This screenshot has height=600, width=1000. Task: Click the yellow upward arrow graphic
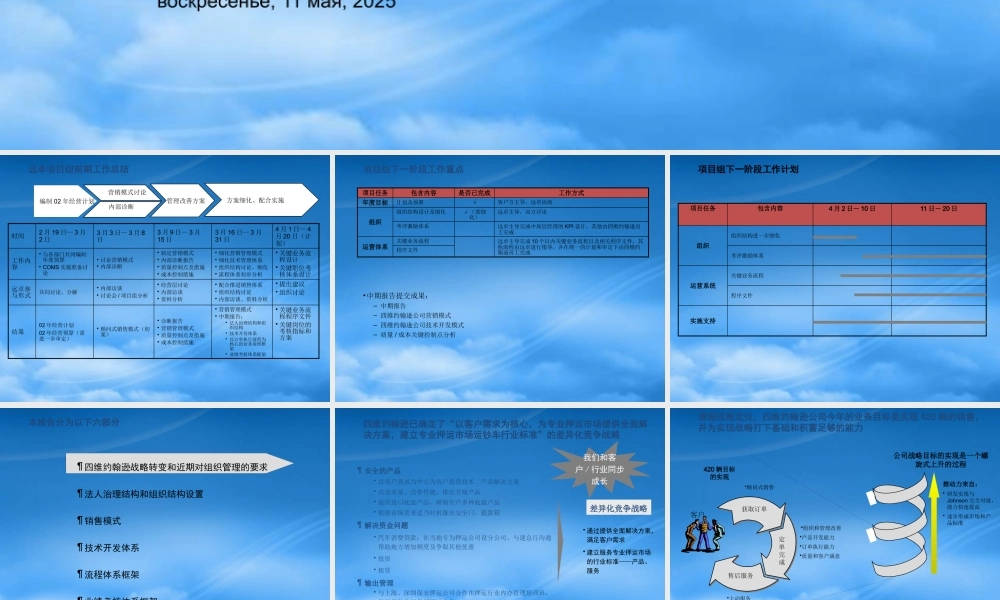(934, 523)
